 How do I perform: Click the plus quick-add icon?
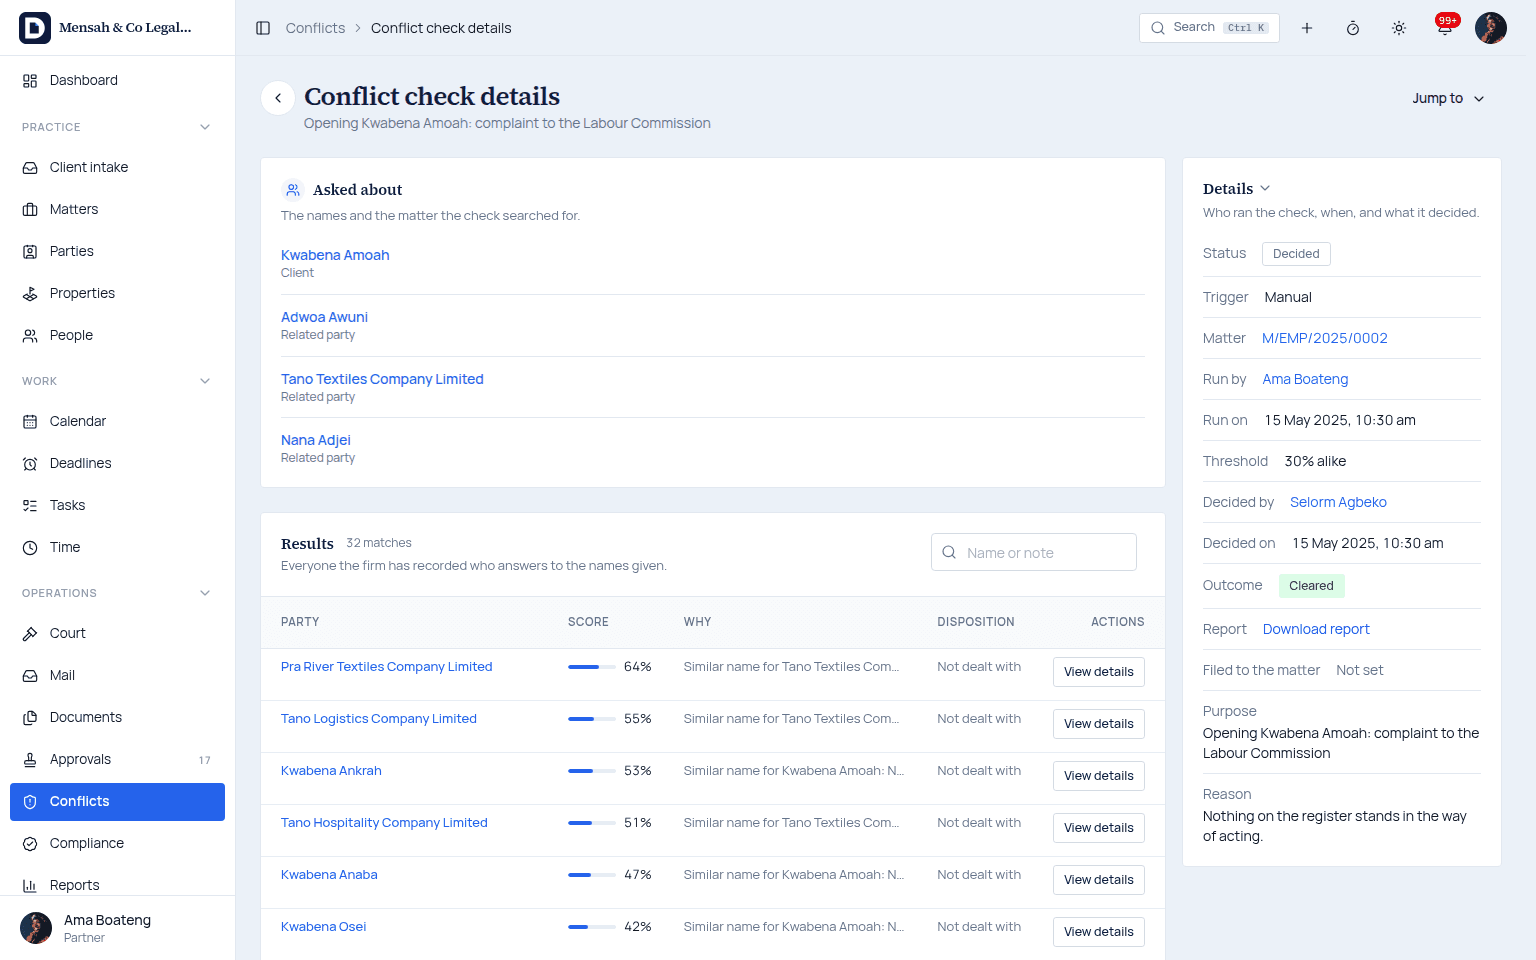click(x=1307, y=28)
